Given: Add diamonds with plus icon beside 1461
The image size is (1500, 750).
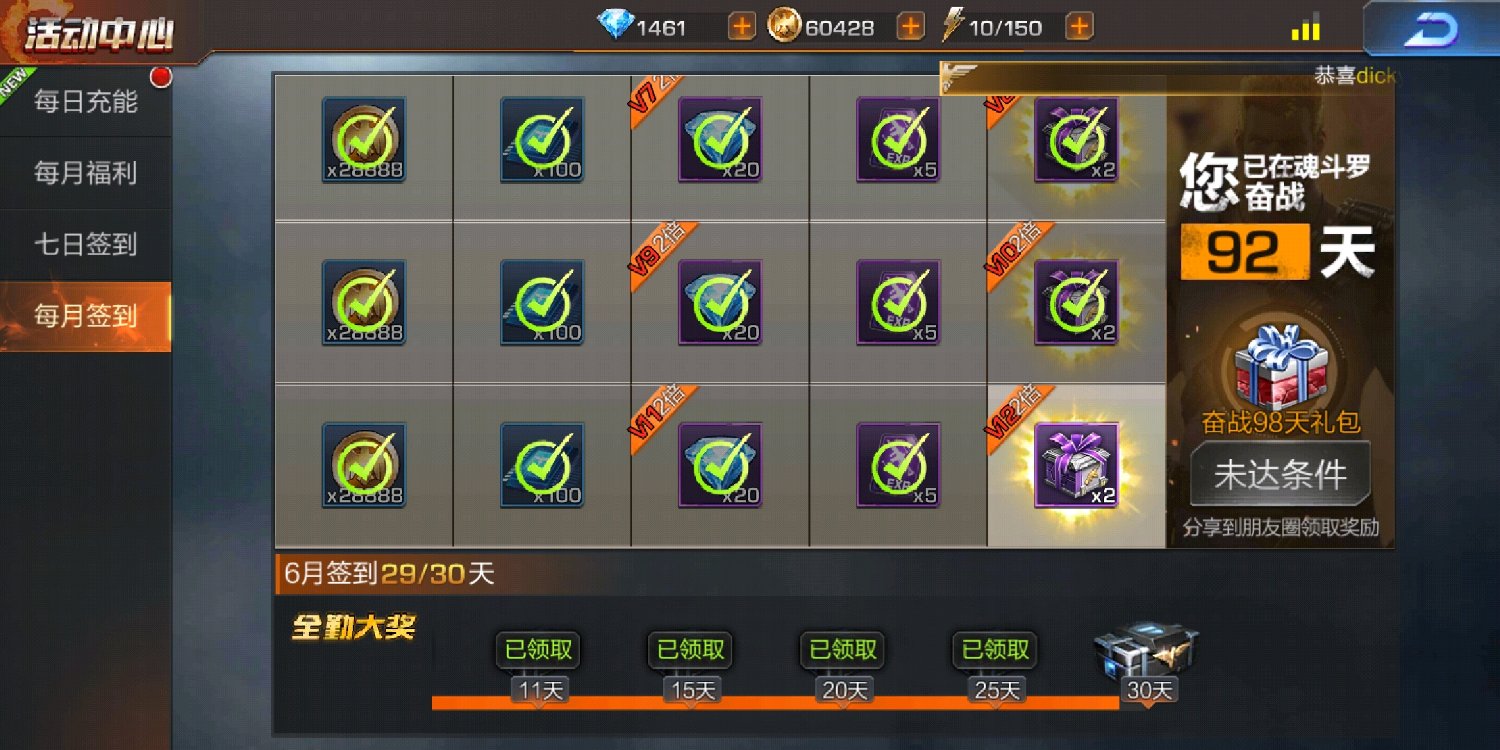Looking at the screenshot, I should [x=741, y=27].
